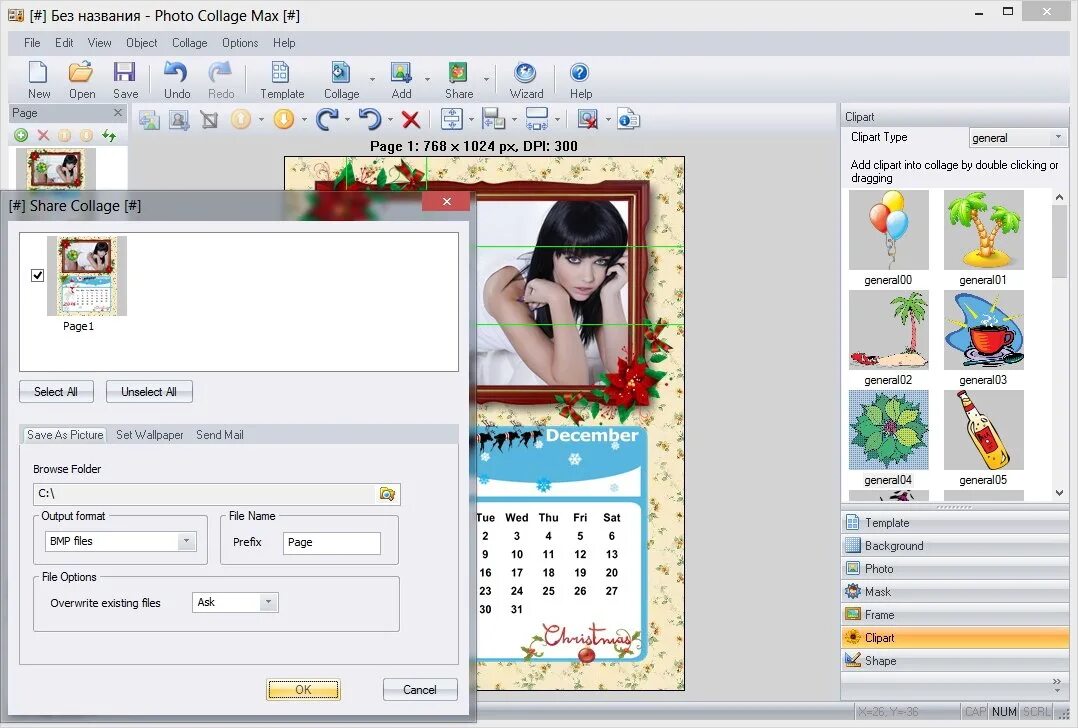Click the rotate counterclockwise blue arrow icon
This screenshot has width=1078, height=728.
point(370,120)
